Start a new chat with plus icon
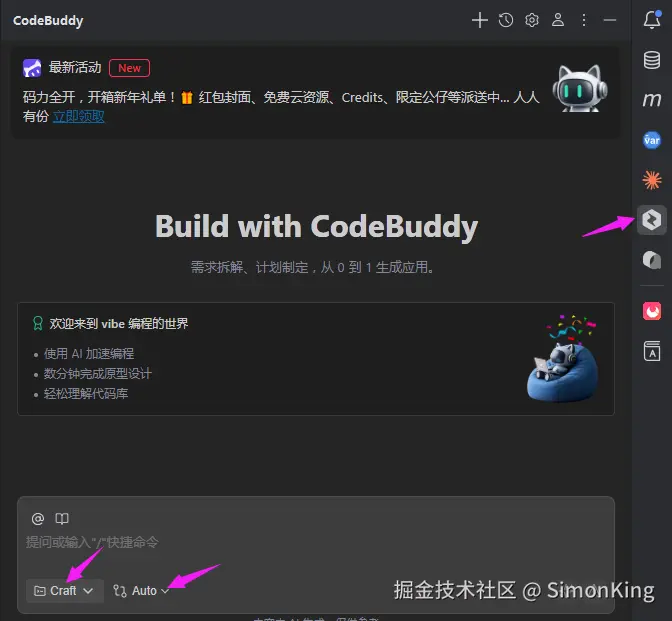Screen dimensions: 672x621 pyautogui.click(x=480, y=20)
